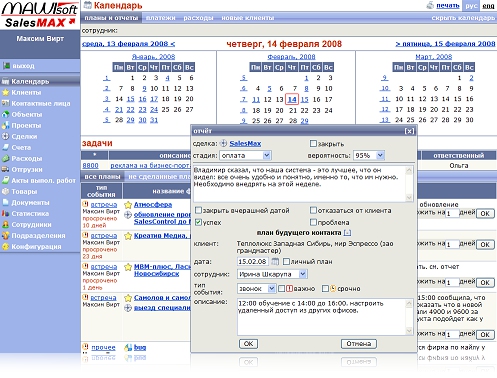Switch language to eng
This screenshot has width=497, height=378.
coord(488,6)
